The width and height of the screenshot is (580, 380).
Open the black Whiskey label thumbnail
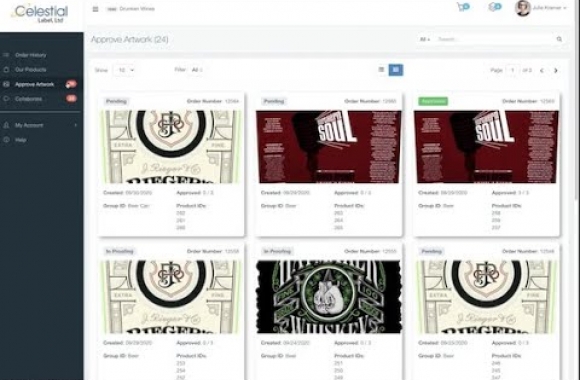[328, 297]
